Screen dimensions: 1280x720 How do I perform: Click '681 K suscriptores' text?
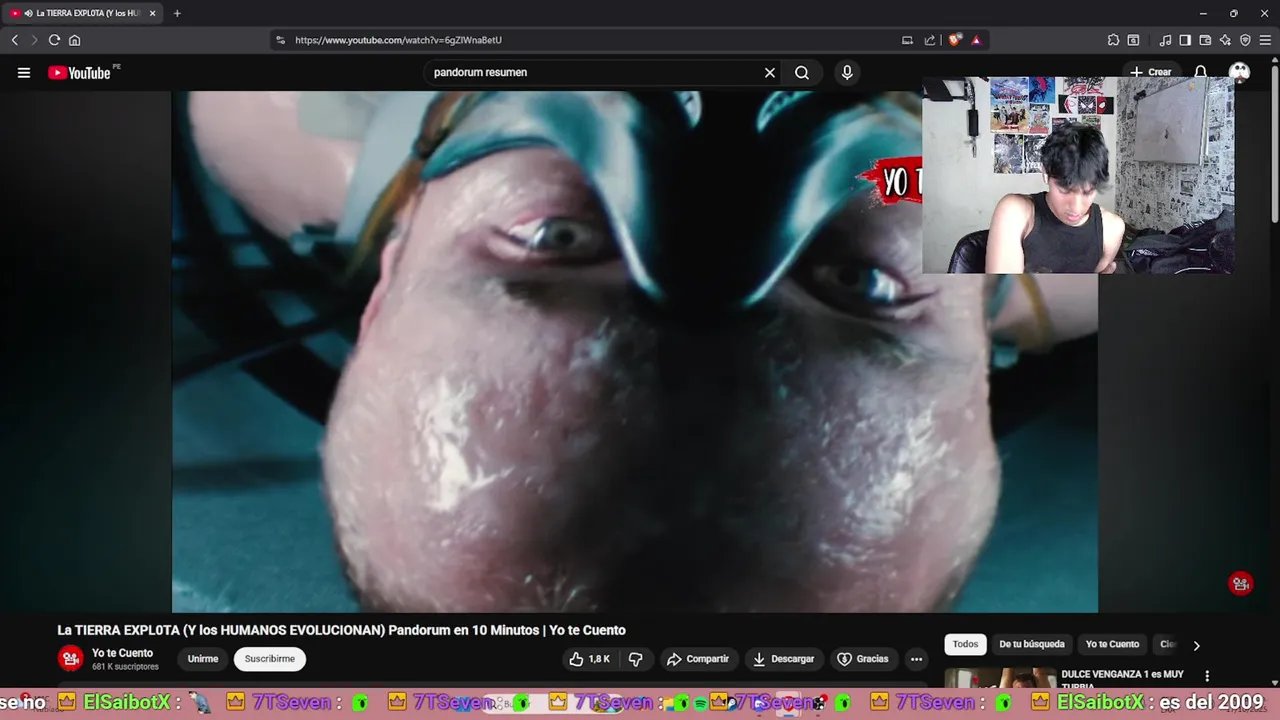click(x=125, y=667)
